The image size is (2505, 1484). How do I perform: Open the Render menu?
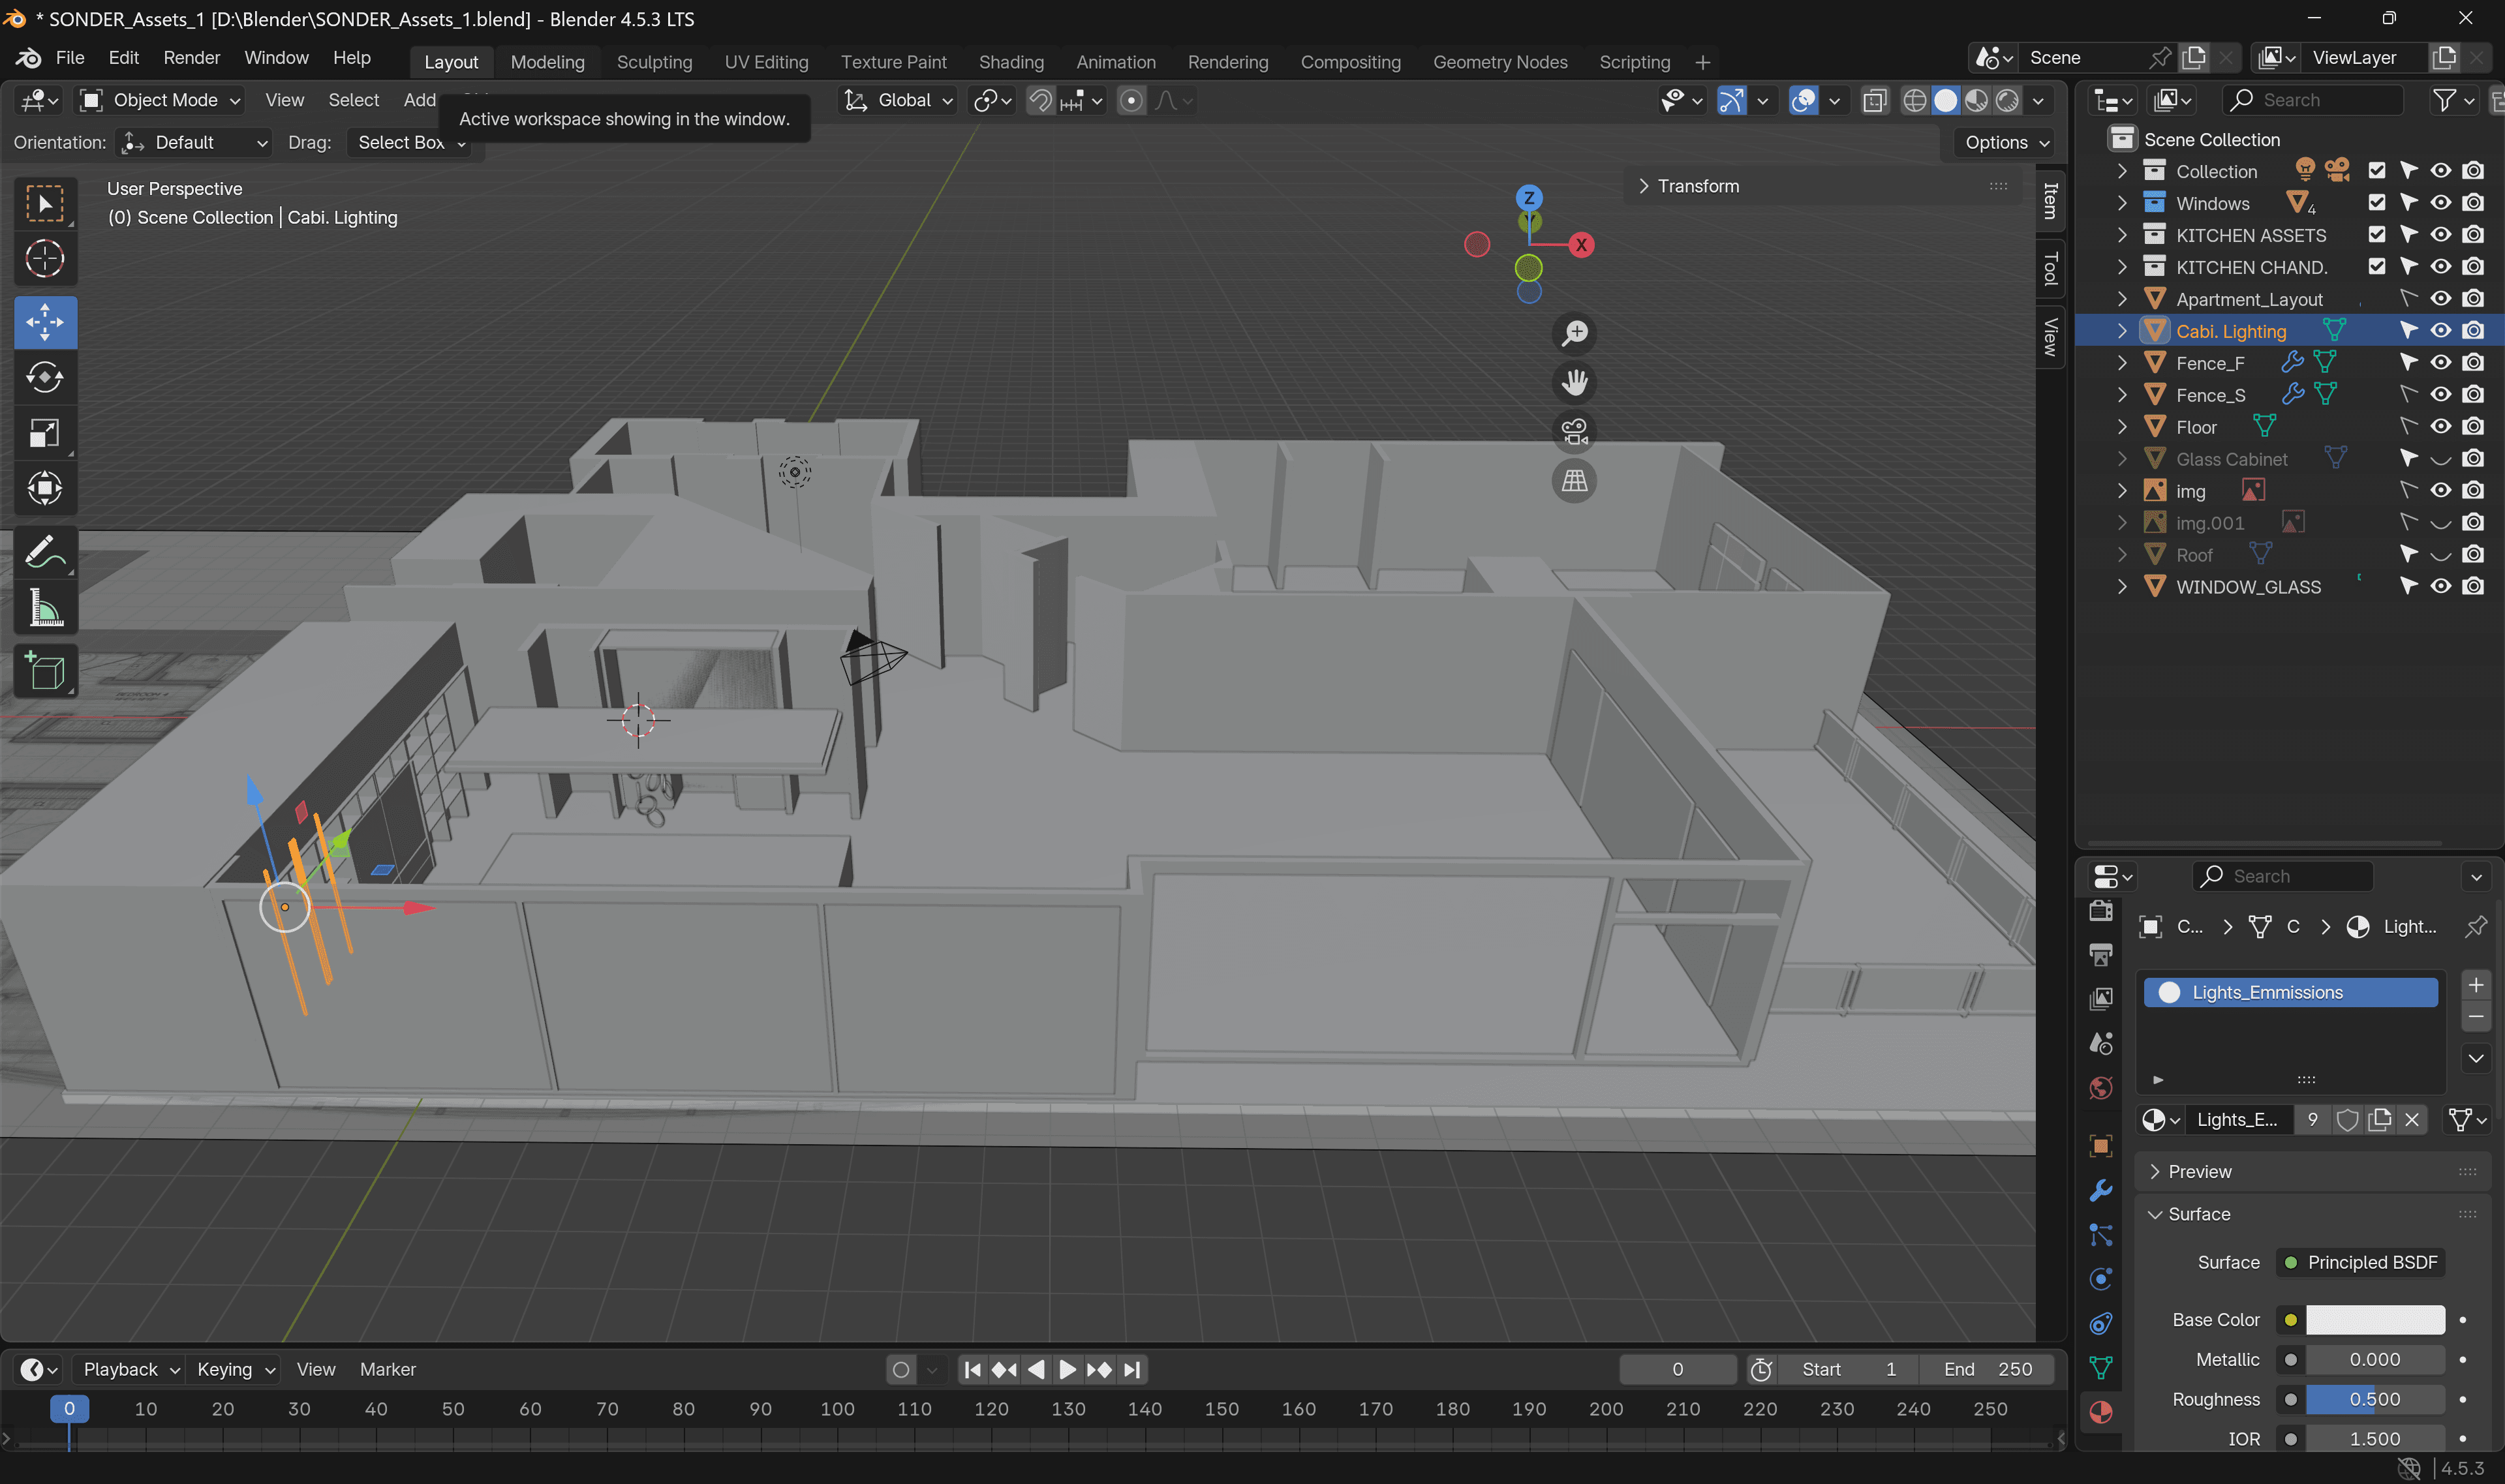tap(191, 58)
